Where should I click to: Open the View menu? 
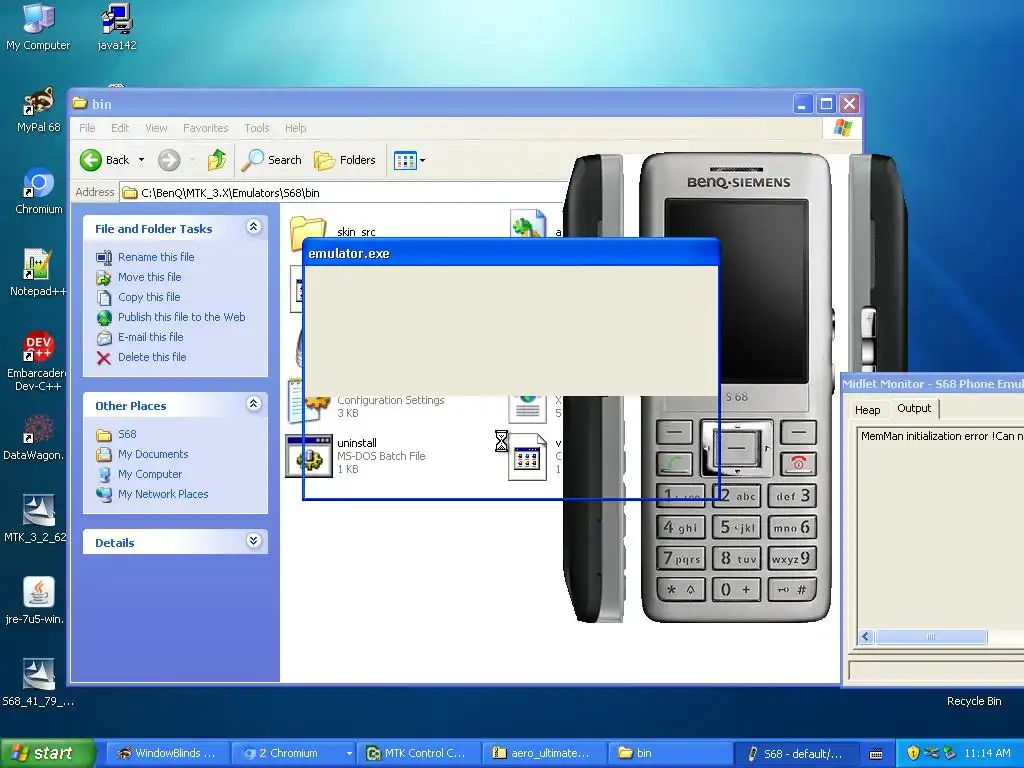[x=156, y=128]
